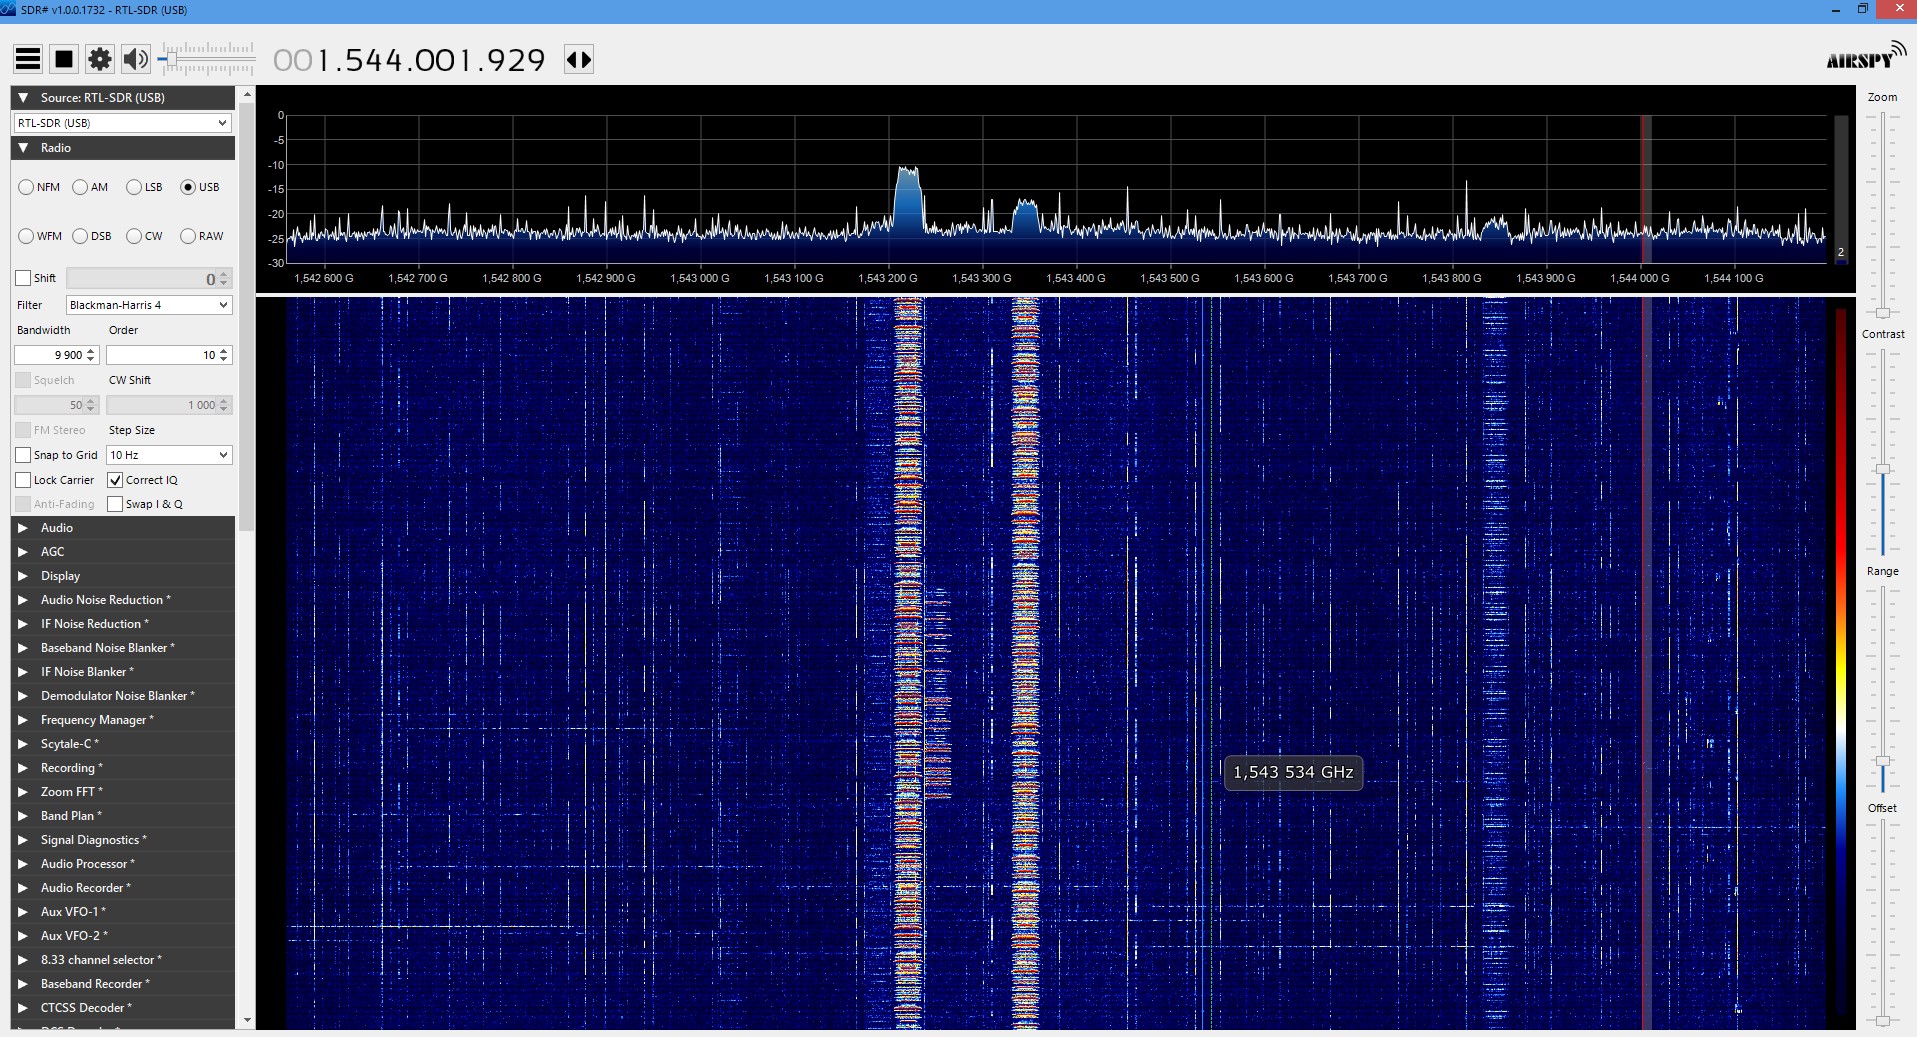Viewport: 1917px width, 1037px height.
Task: Expand the Audio Noise Reduction panel
Action: click(x=123, y=600)
